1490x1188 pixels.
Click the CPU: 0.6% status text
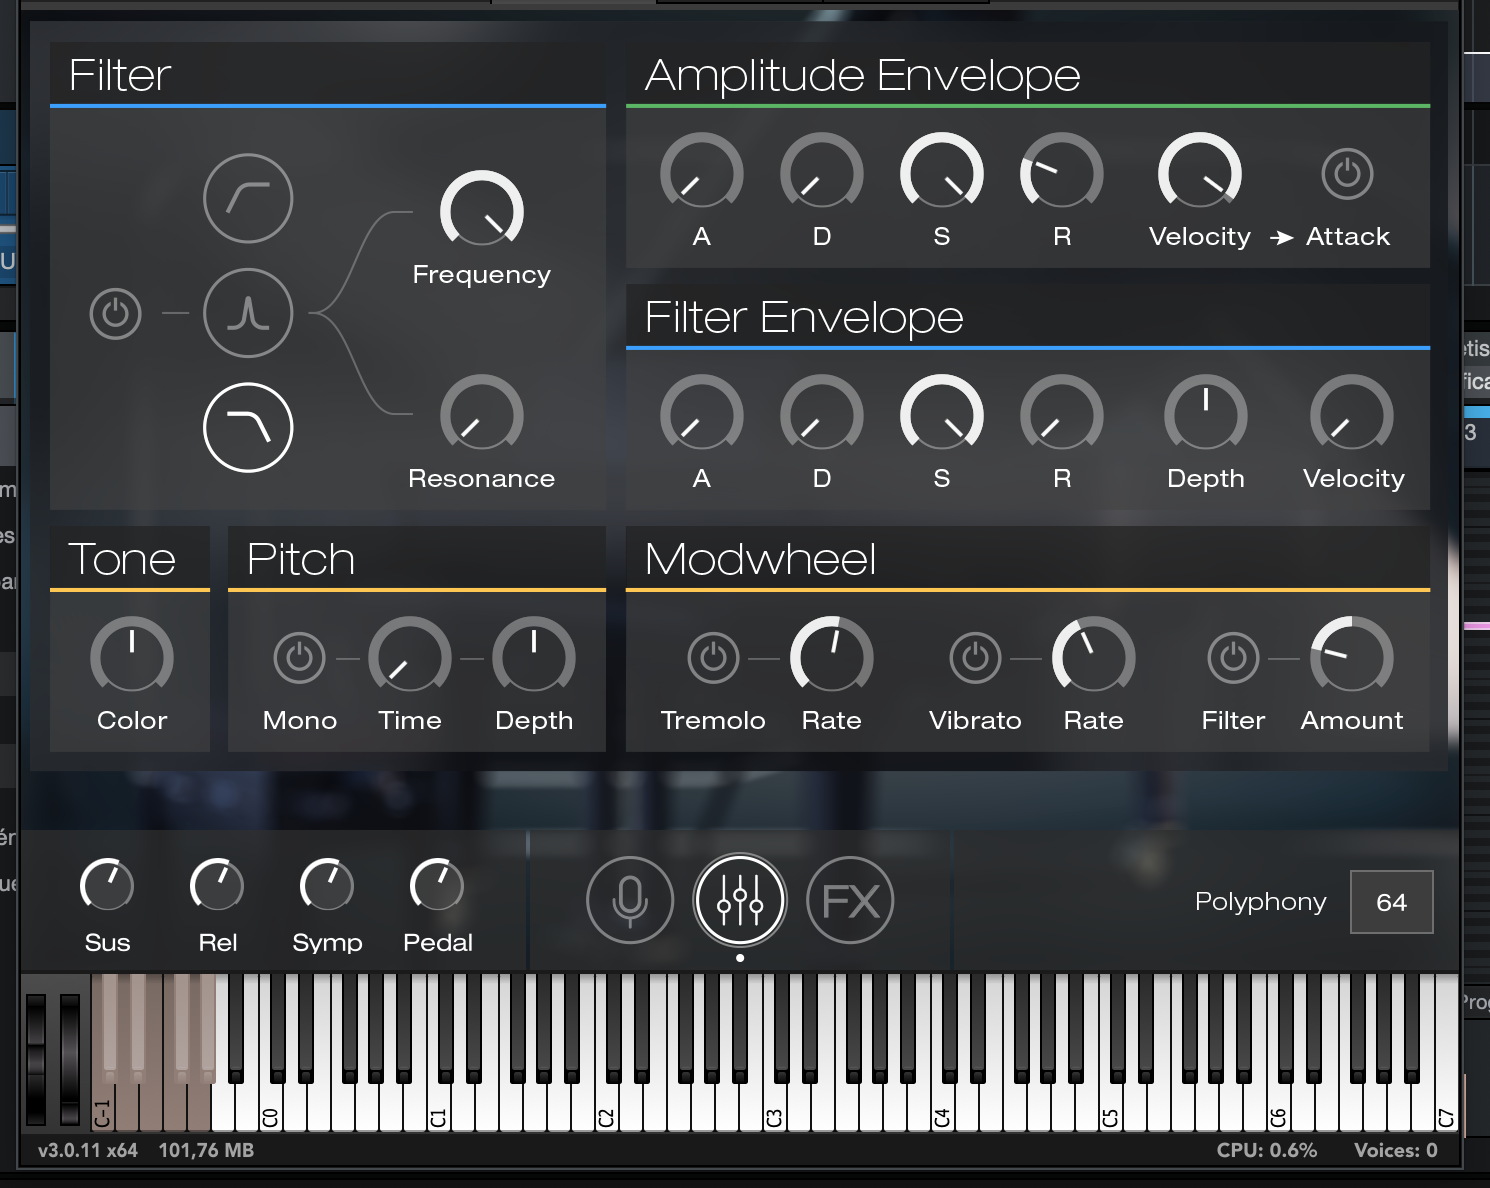[x=1267, y=1150]
